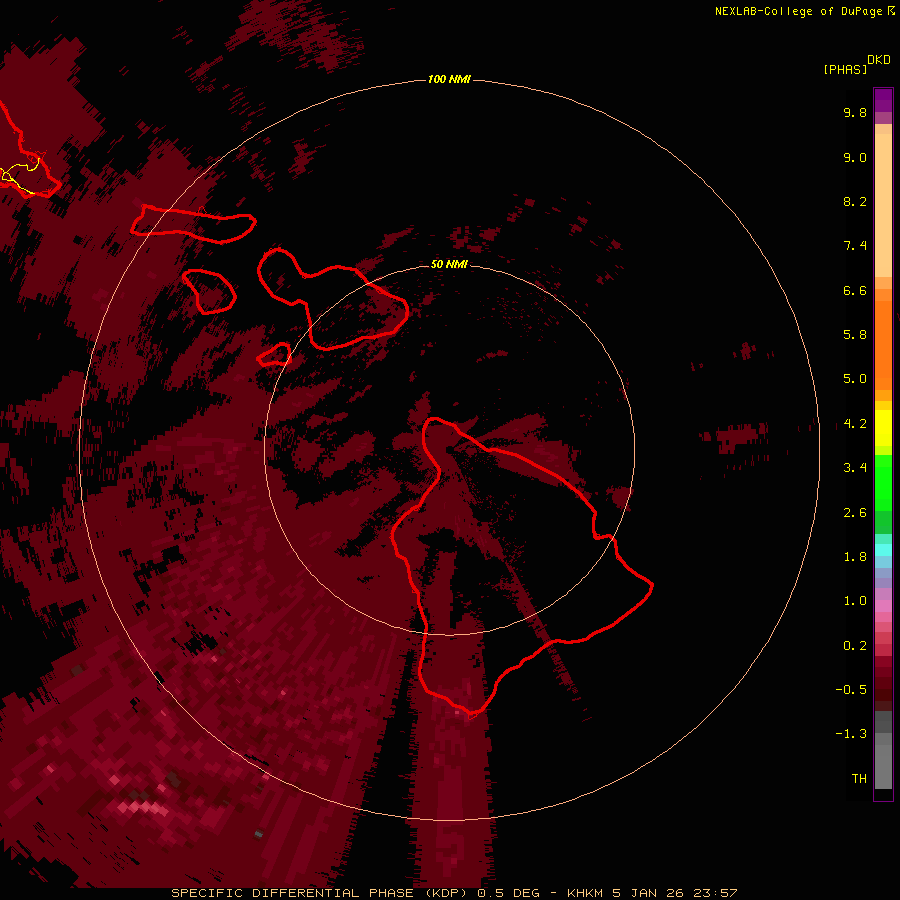Click the -1.3 scale value
The width and height of the screenshot is (900, 900).
click(851, 734)
